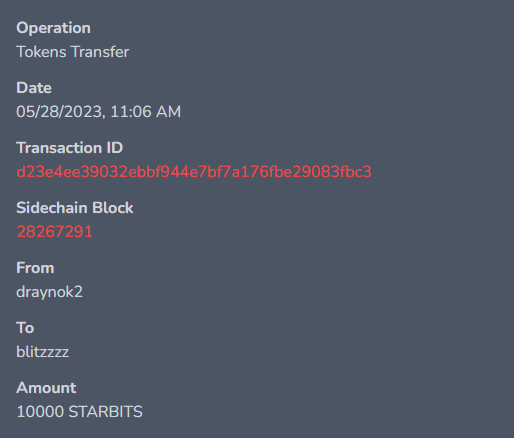Click the Amount label
This screenshot has height=438, width=514.
(46, 388)
